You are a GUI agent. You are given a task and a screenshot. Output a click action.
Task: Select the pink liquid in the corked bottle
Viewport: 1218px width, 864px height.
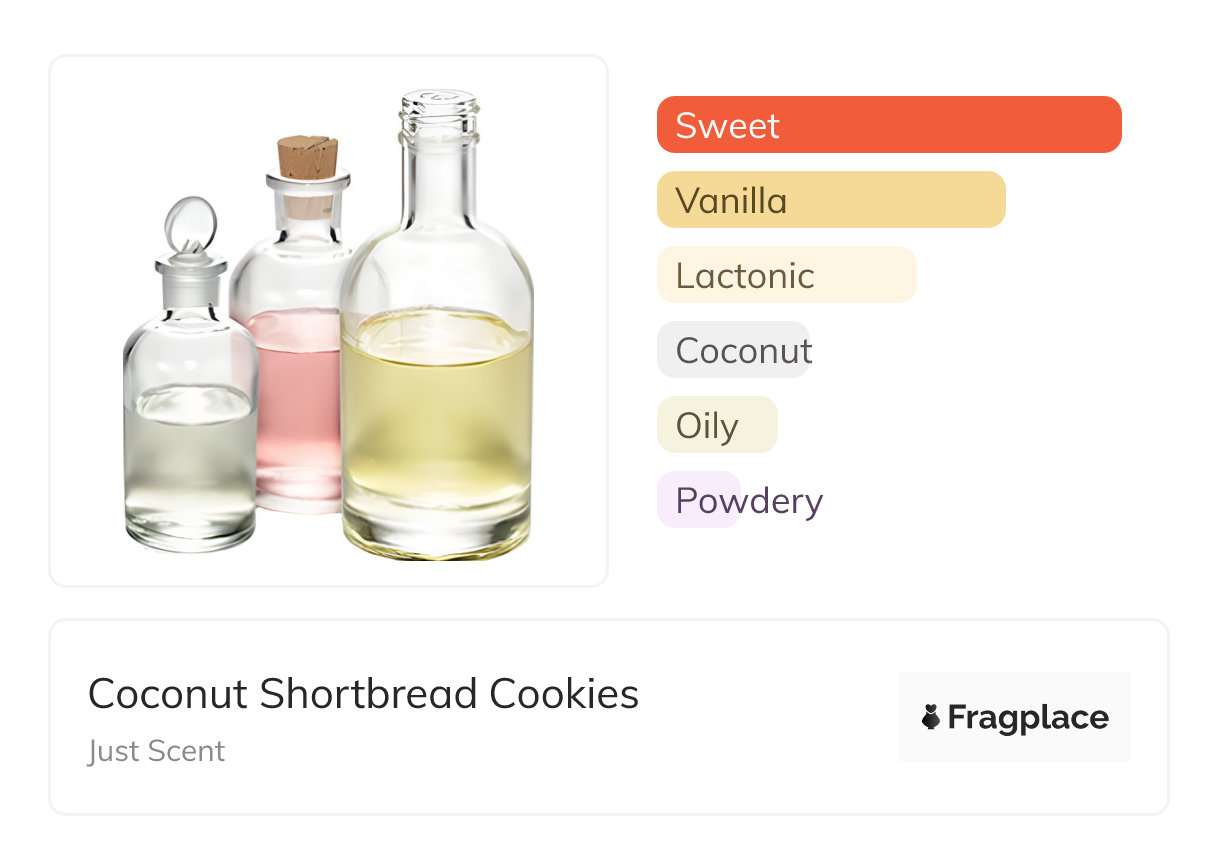click(295, 400)
